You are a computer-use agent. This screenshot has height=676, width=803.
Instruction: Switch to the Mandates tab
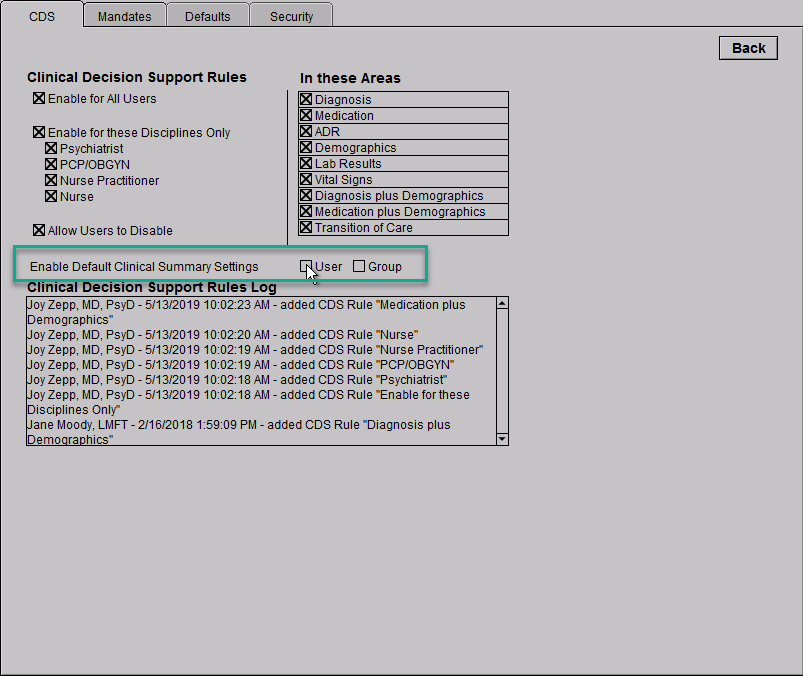coord(124,16)
